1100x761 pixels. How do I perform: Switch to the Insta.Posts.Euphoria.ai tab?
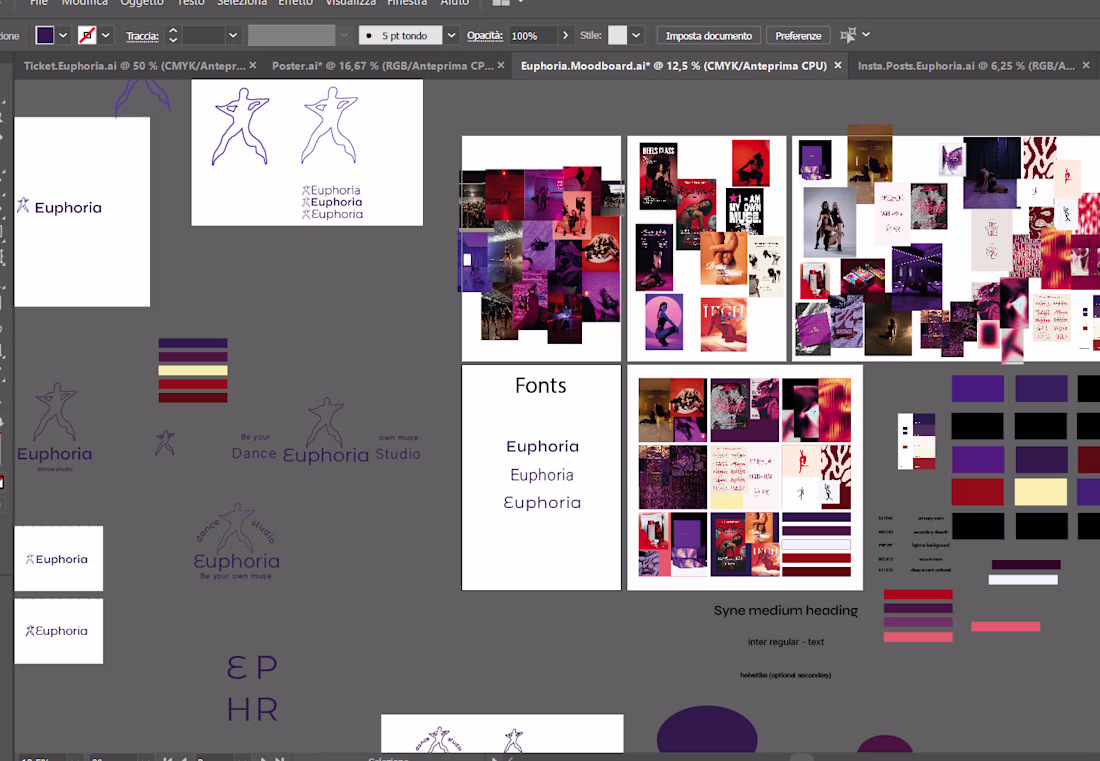pos(966,65)
